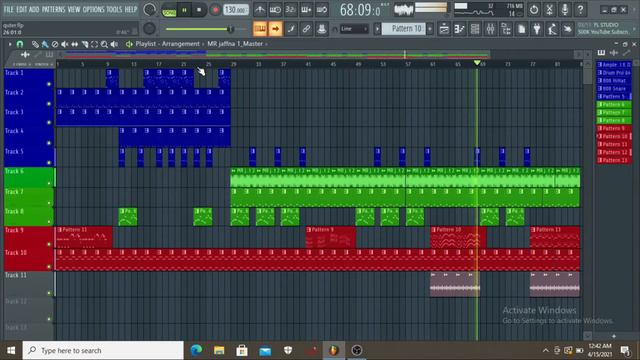The height and width of the screenshot is (360, 640).
Task: Open the EDIT menu
Action: click(22, 9)
